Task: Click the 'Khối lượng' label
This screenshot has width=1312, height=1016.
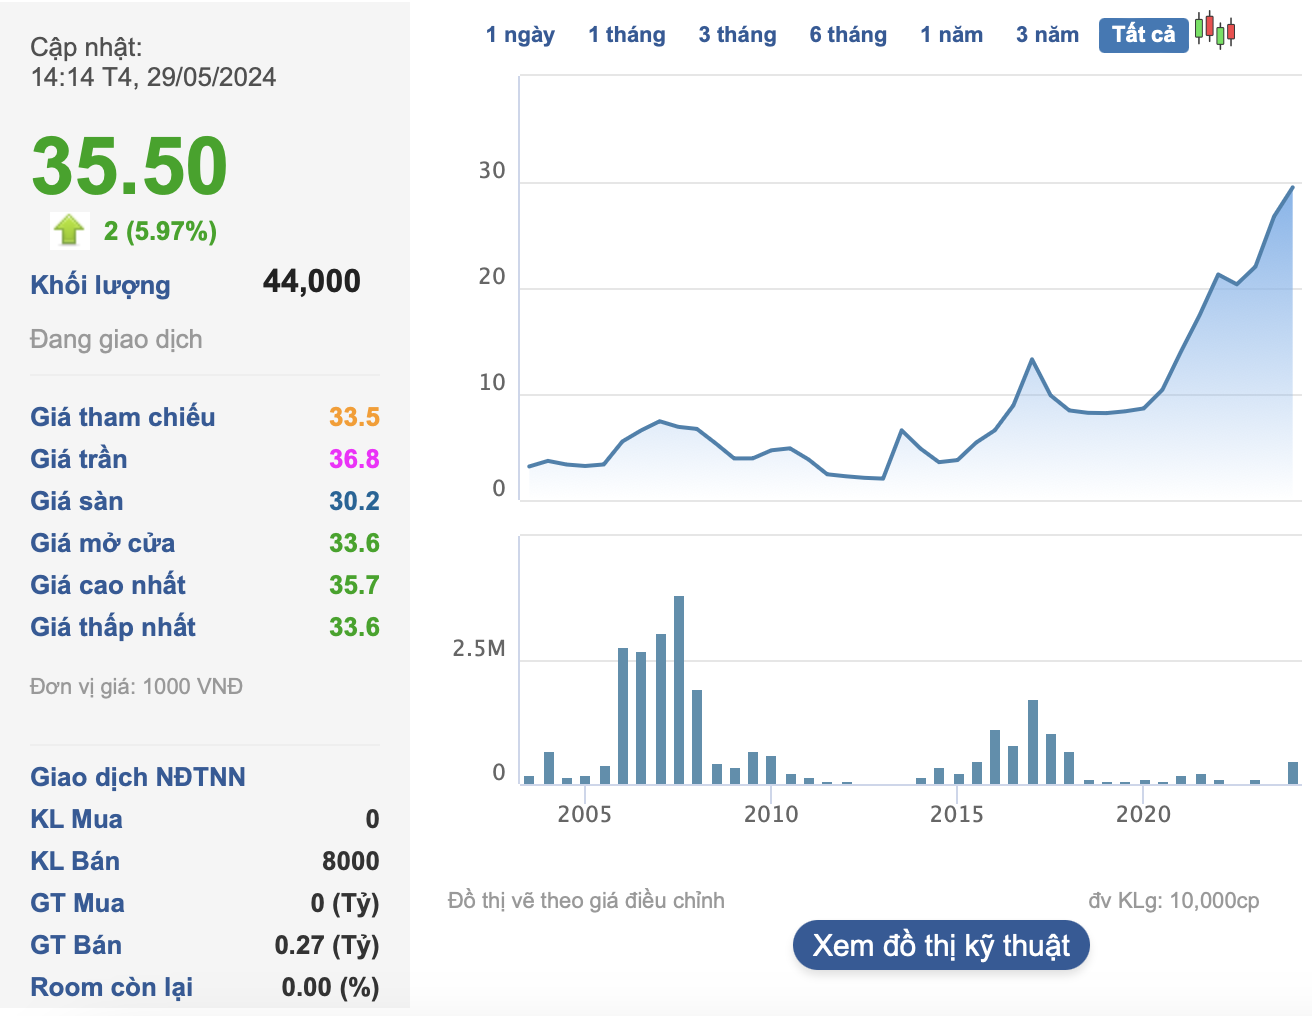Action: point(100,285)
